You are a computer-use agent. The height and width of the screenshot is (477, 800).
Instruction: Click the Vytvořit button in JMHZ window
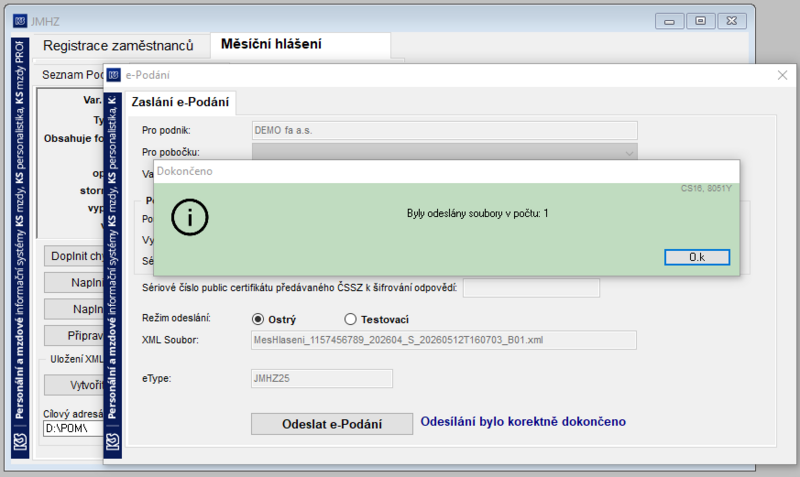point(74,385)
